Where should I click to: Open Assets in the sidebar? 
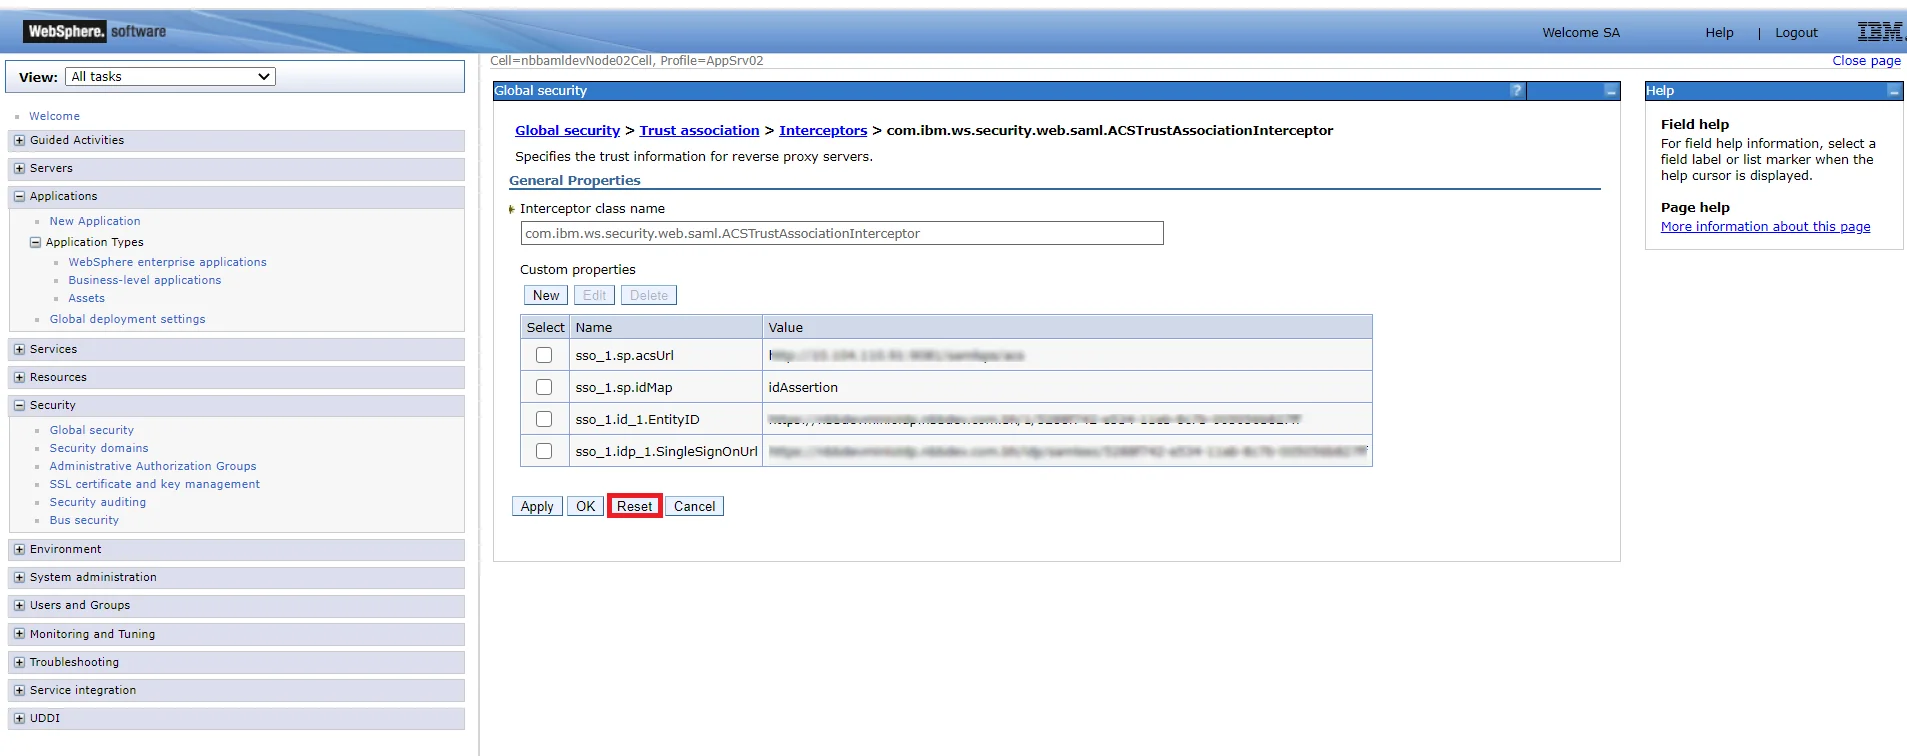[86, 298]
